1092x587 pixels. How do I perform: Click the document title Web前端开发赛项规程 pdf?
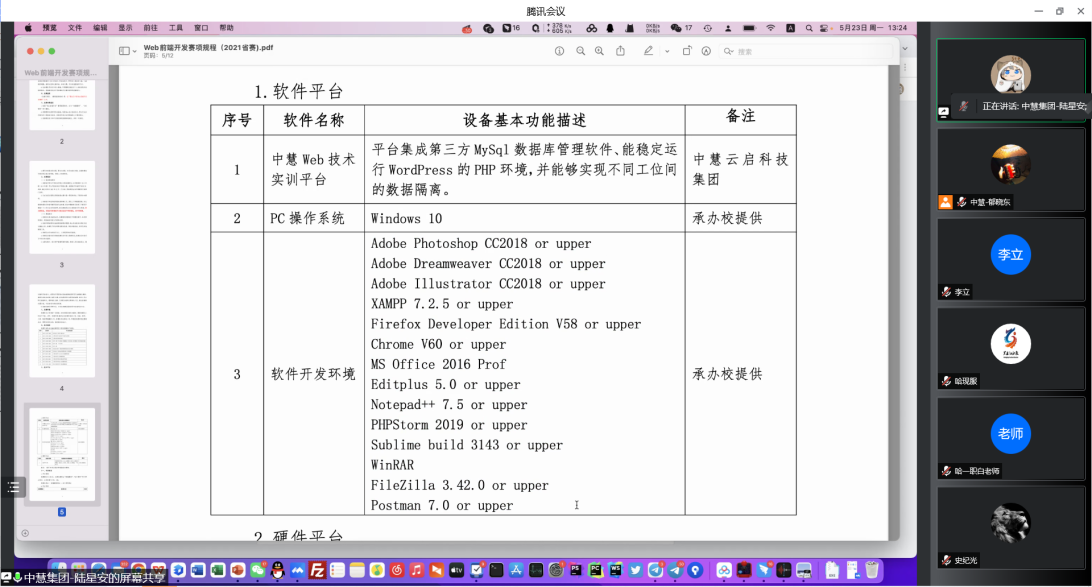point(208,47)
